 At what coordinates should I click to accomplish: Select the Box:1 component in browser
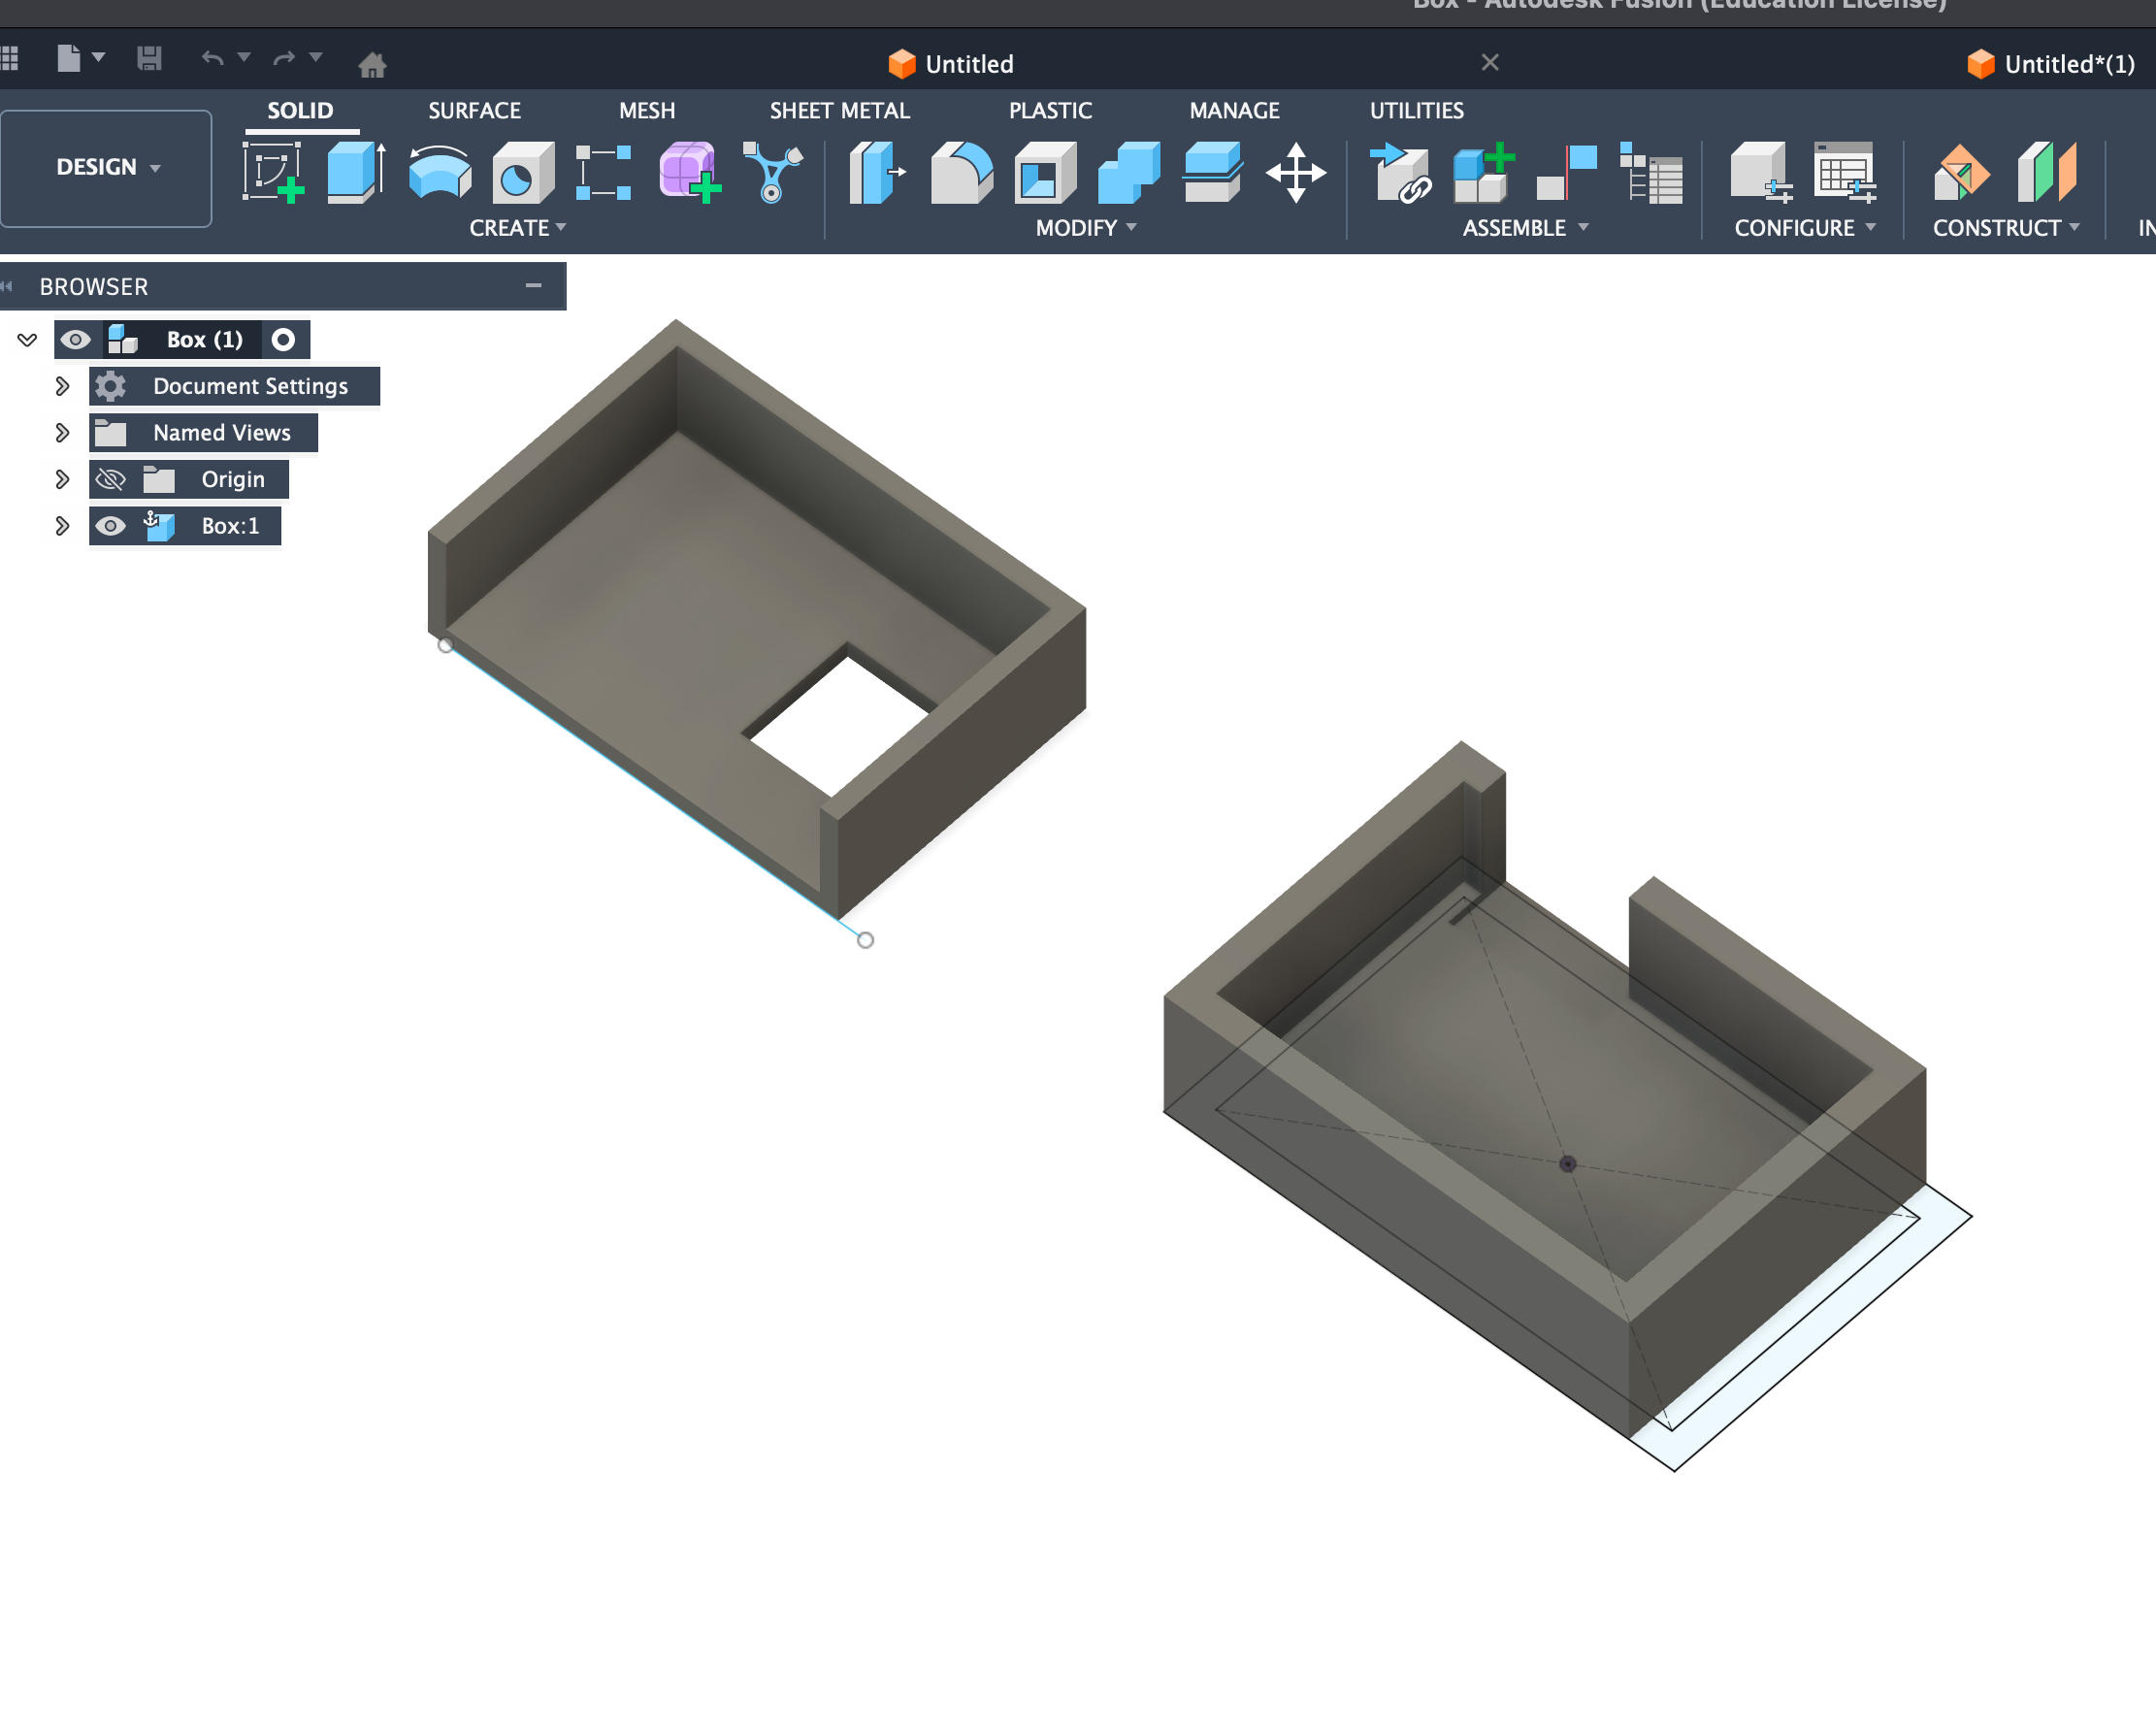[x=229, y=526]
